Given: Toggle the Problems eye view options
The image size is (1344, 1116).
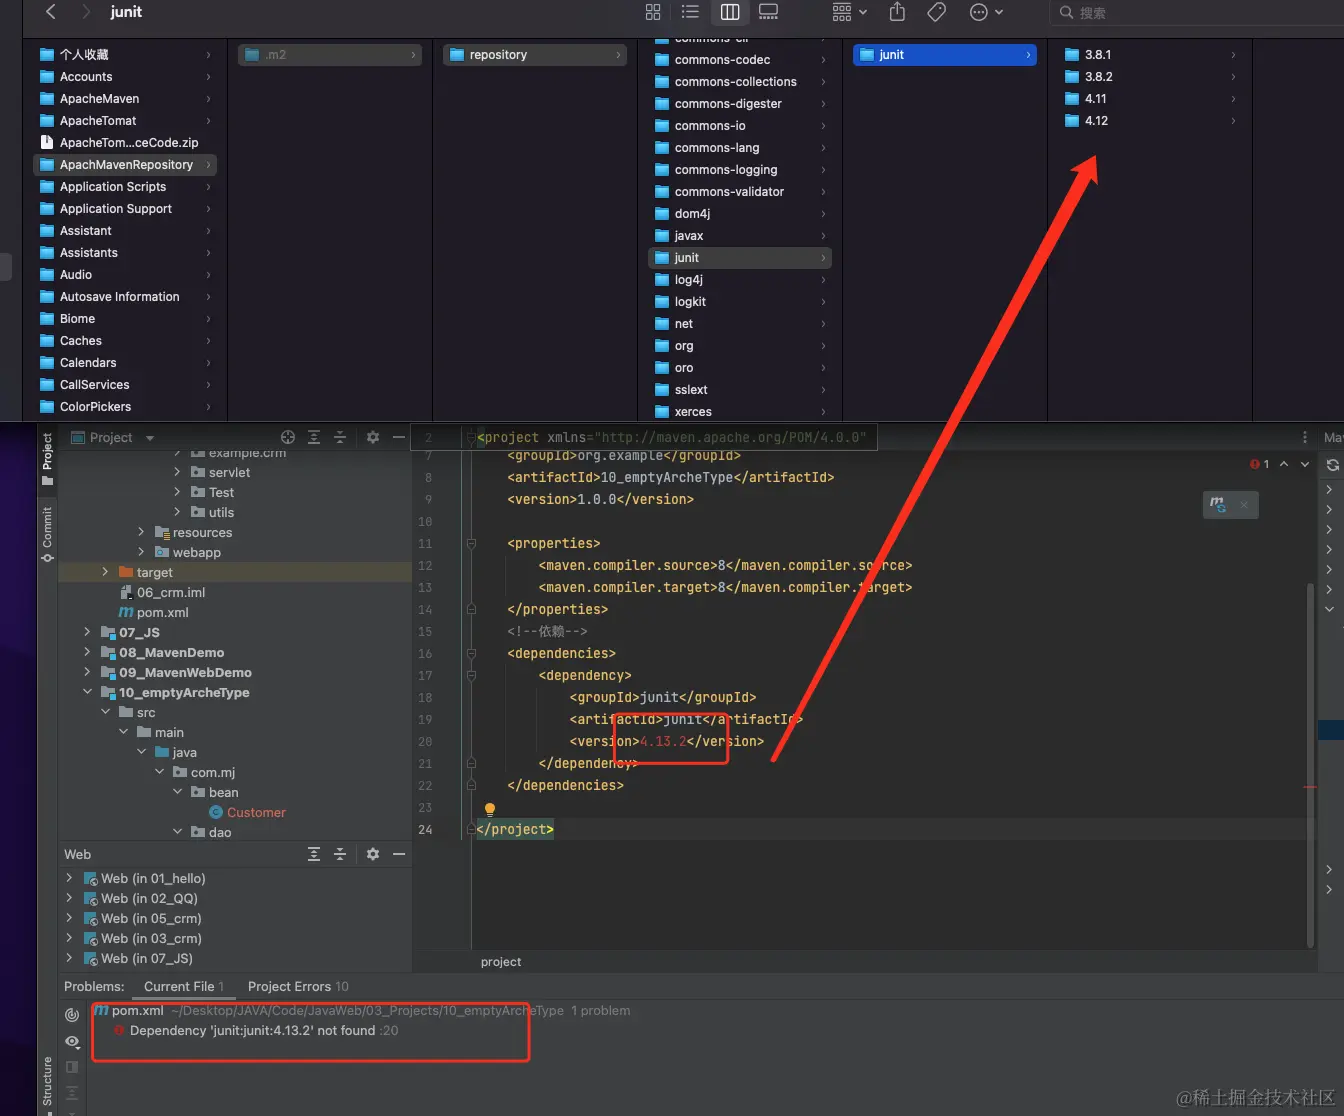Looking at the screenshot, I should (72, 1042).
